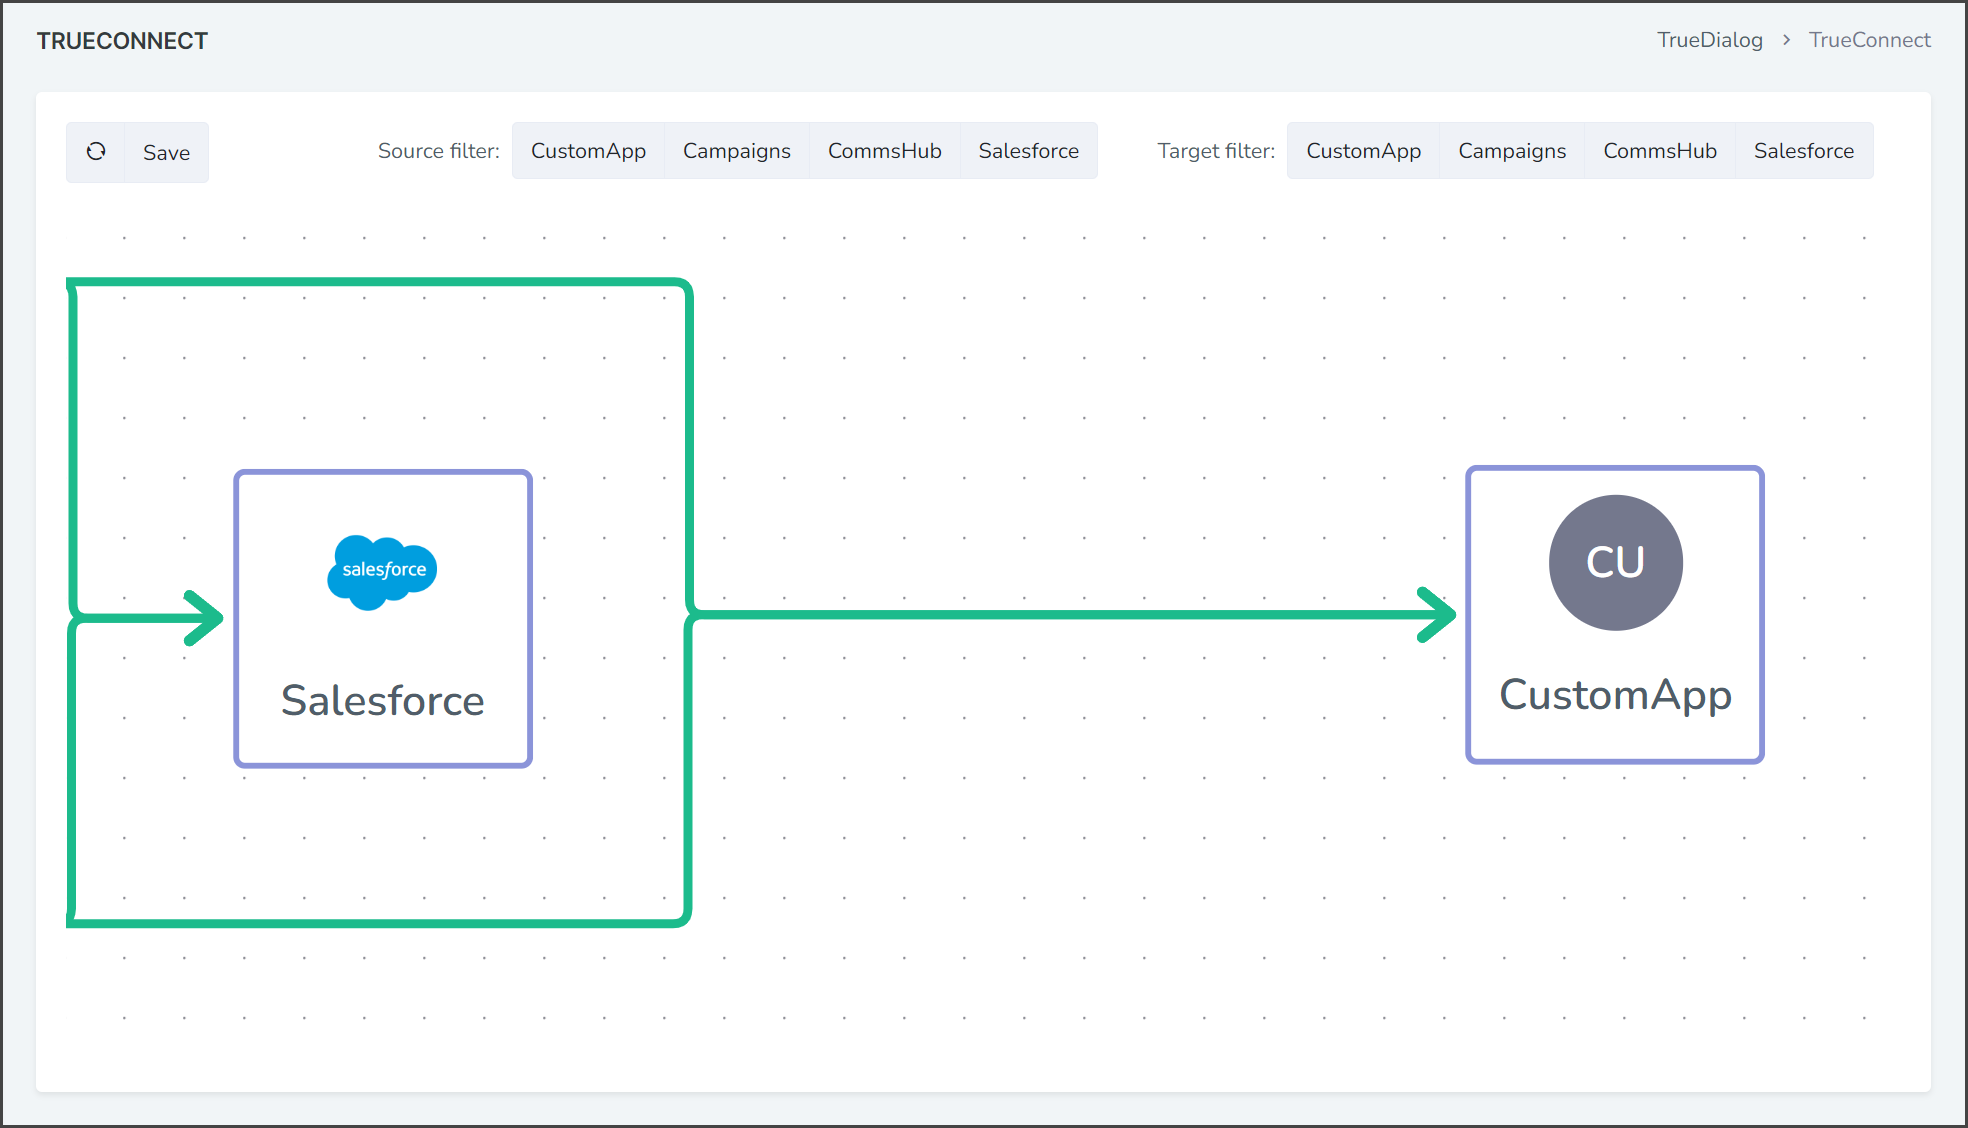
Task: Select the CustomApp node label
Action: click(x=1616, y=695)
